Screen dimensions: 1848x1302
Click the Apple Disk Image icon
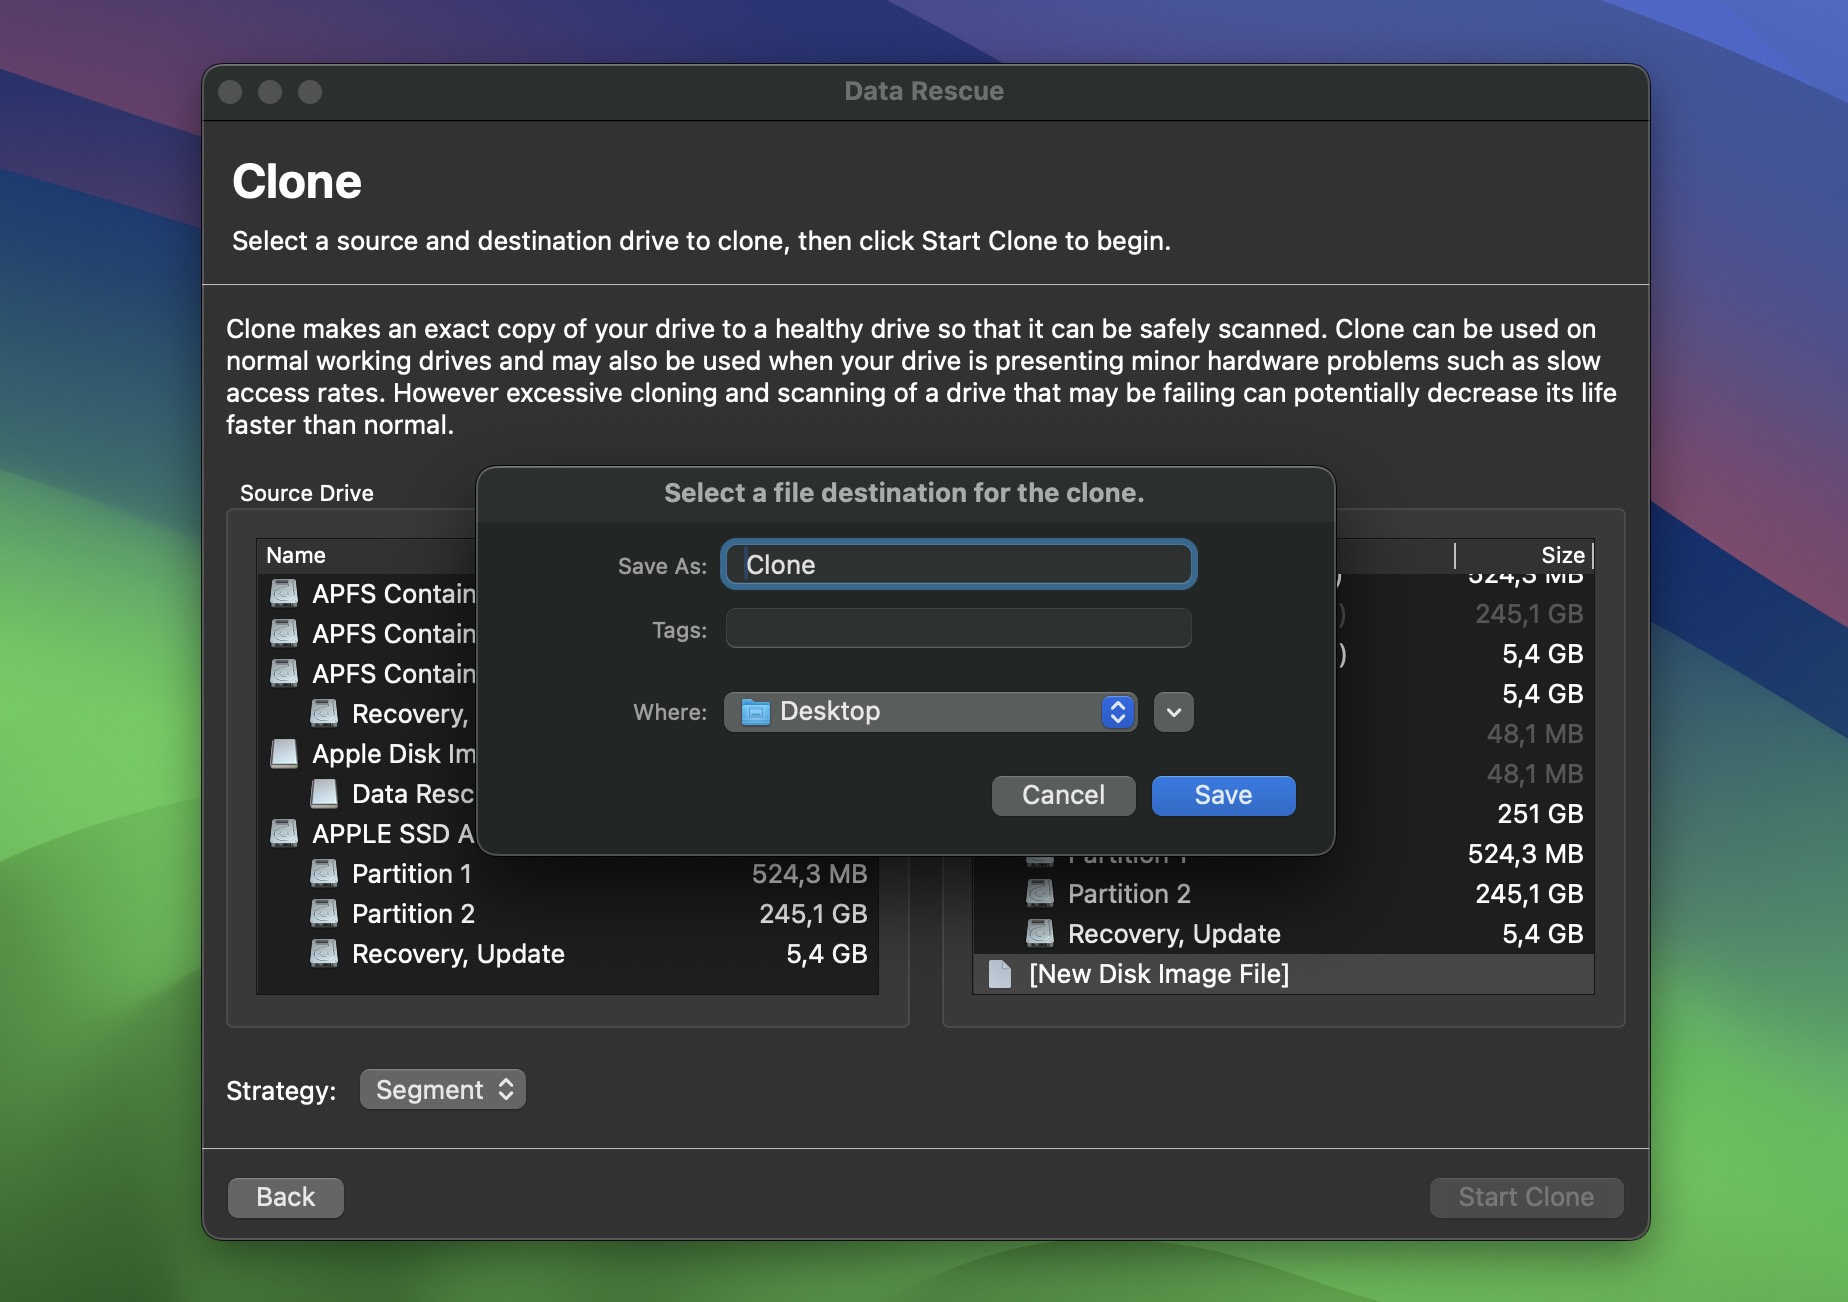284,753
